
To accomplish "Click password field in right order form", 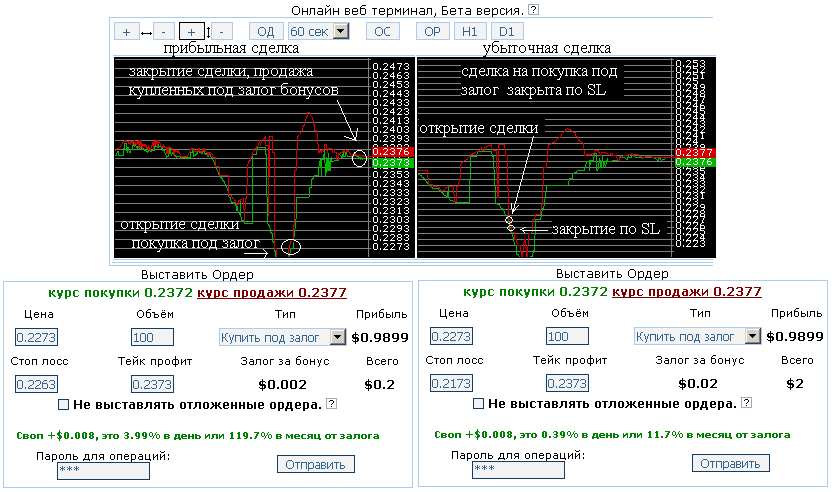I will 518,470.
